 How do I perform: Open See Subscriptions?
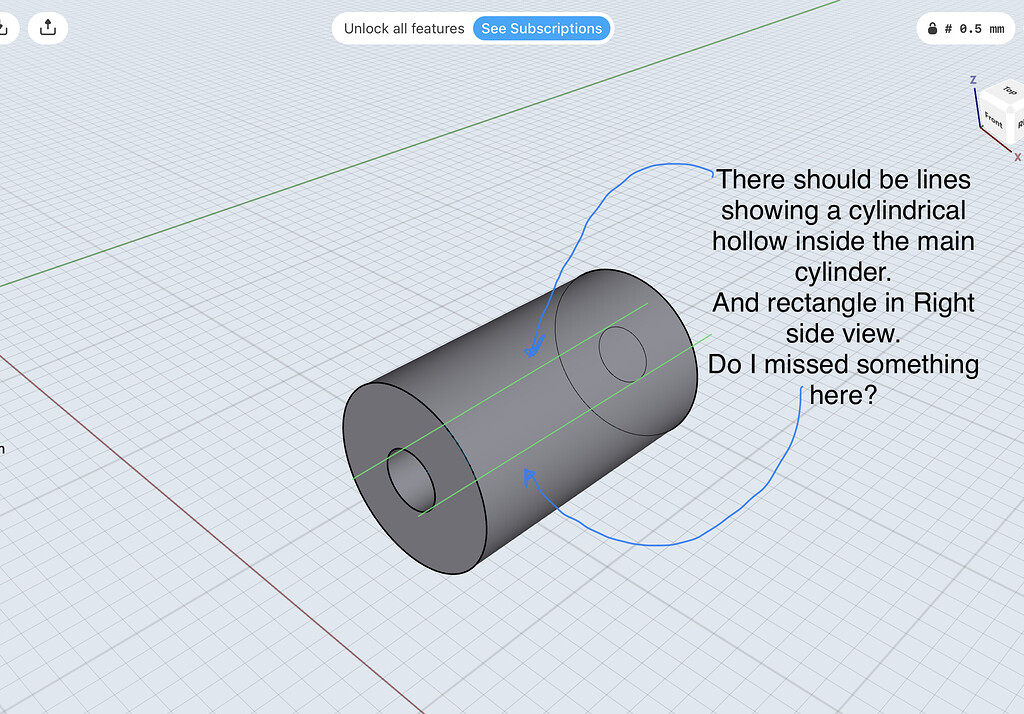tap(541, 28)
